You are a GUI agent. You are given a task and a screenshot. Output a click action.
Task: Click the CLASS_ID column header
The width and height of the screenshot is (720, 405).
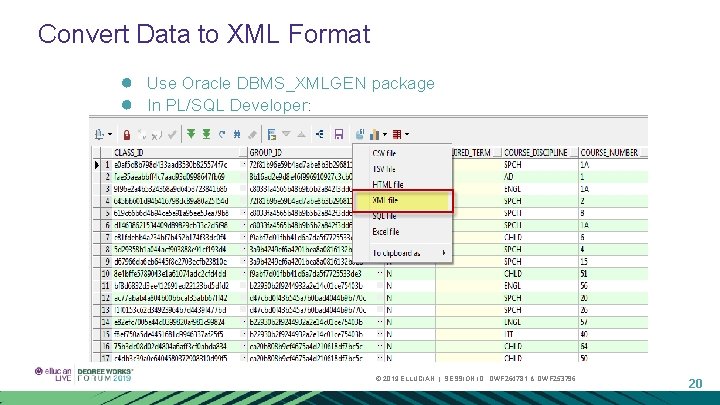tap(175, 152)
